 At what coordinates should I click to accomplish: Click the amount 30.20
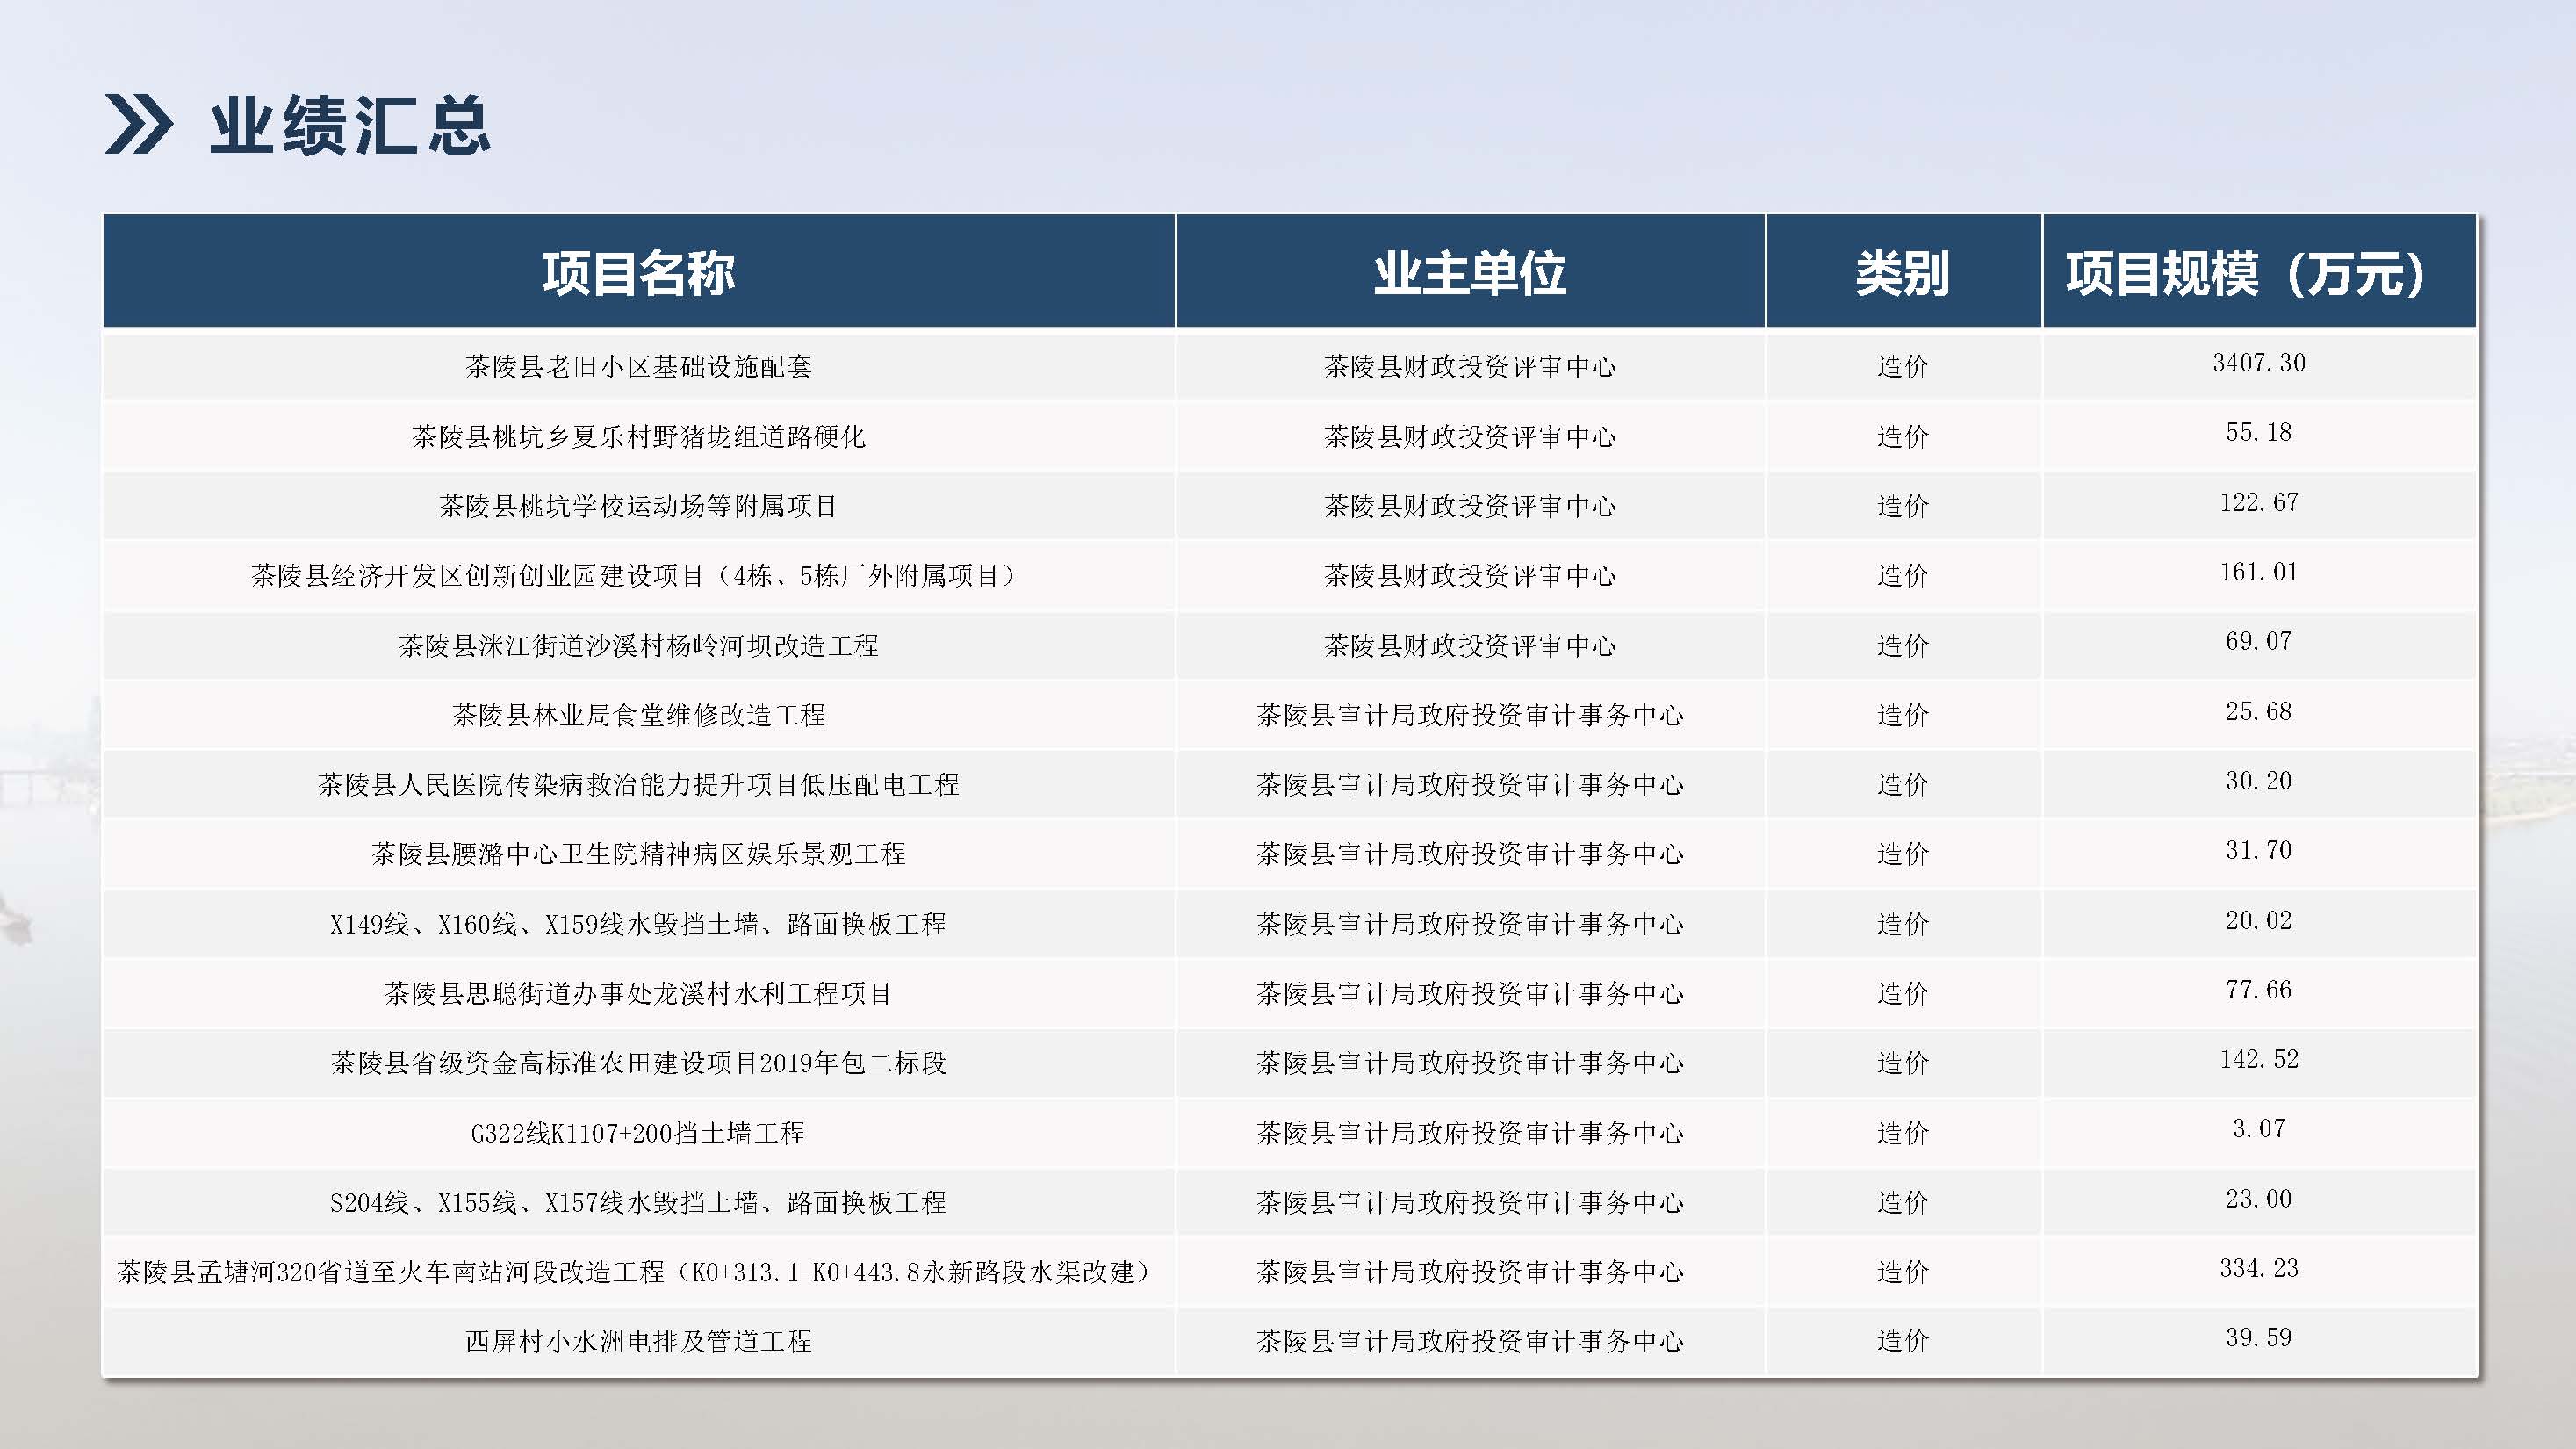(2259, 781)
